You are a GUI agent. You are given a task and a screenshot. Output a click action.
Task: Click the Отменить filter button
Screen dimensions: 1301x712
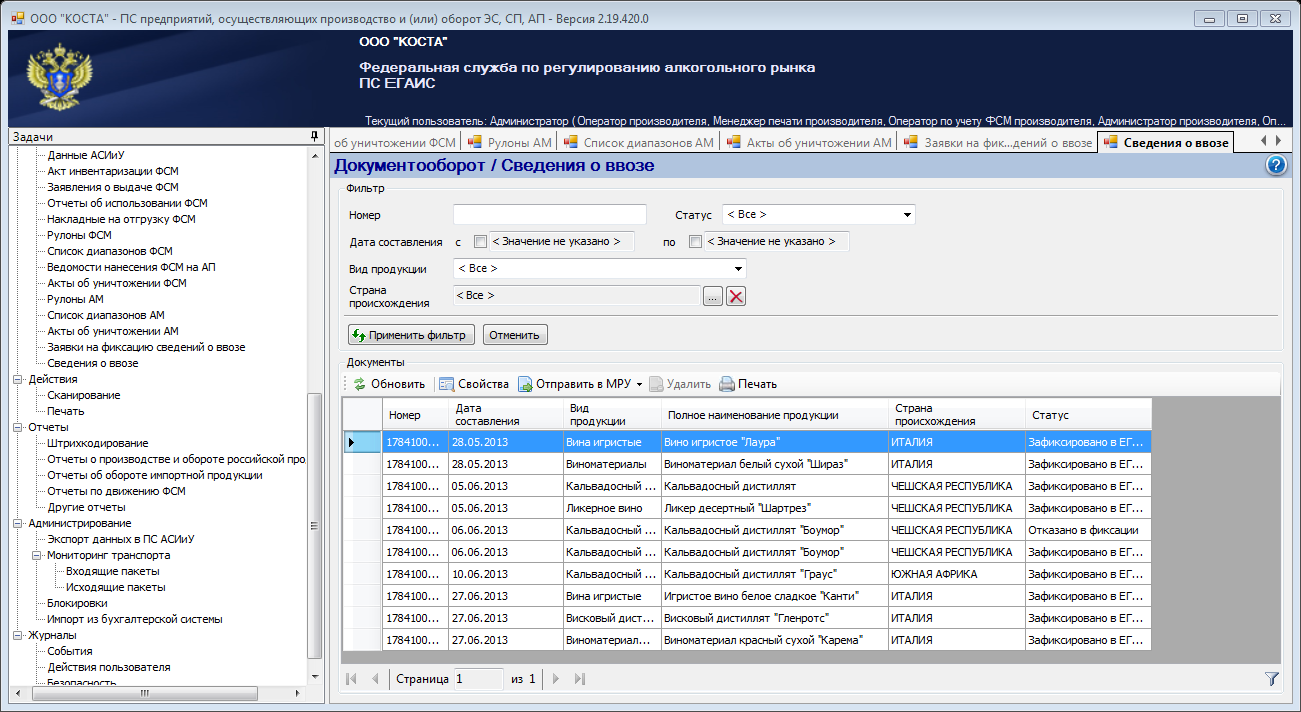tap(515, 335)
